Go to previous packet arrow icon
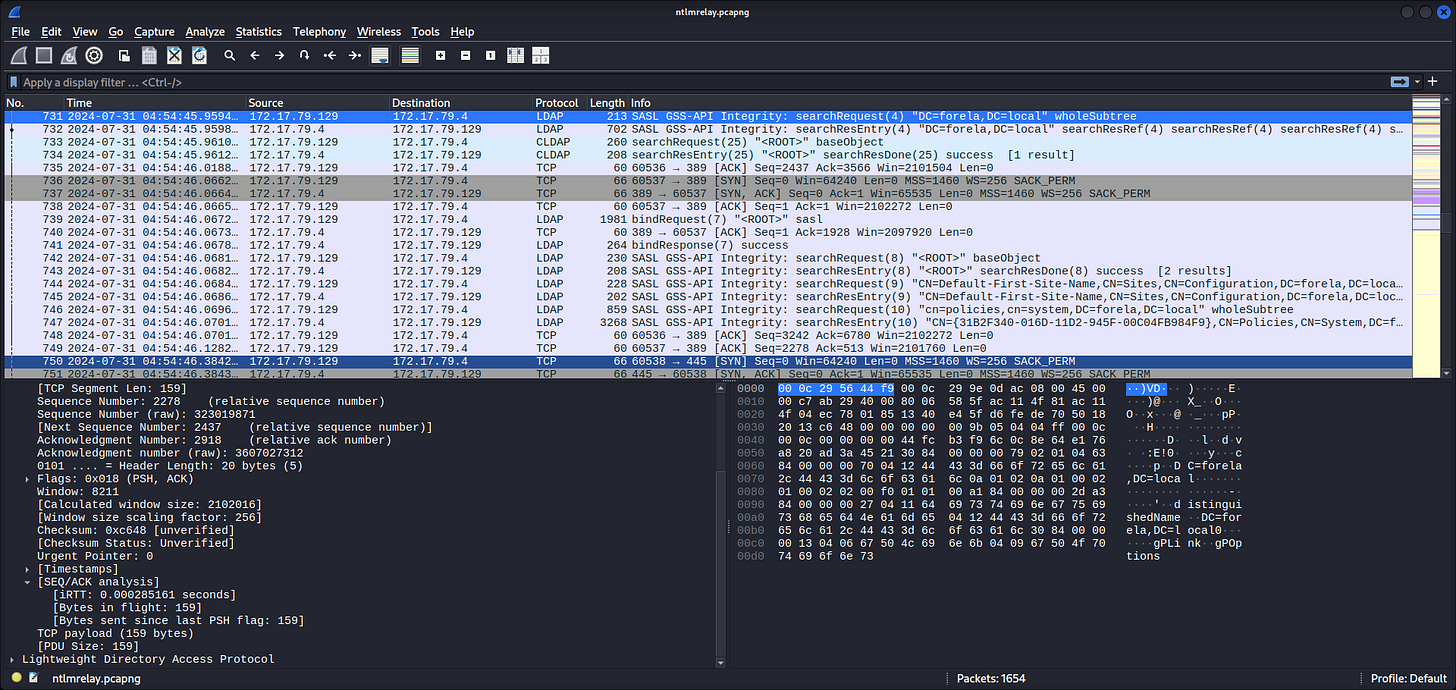1456x690 pixels. coord(254,56)
